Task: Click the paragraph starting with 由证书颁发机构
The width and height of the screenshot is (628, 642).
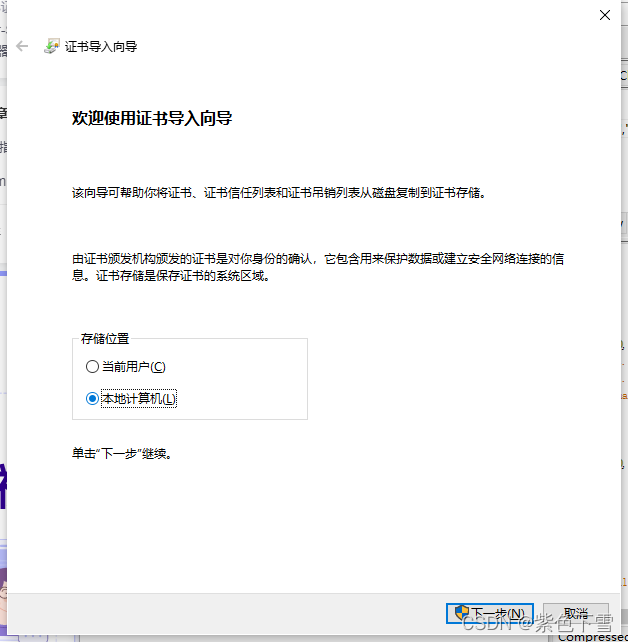Action: tap(318, 267)
